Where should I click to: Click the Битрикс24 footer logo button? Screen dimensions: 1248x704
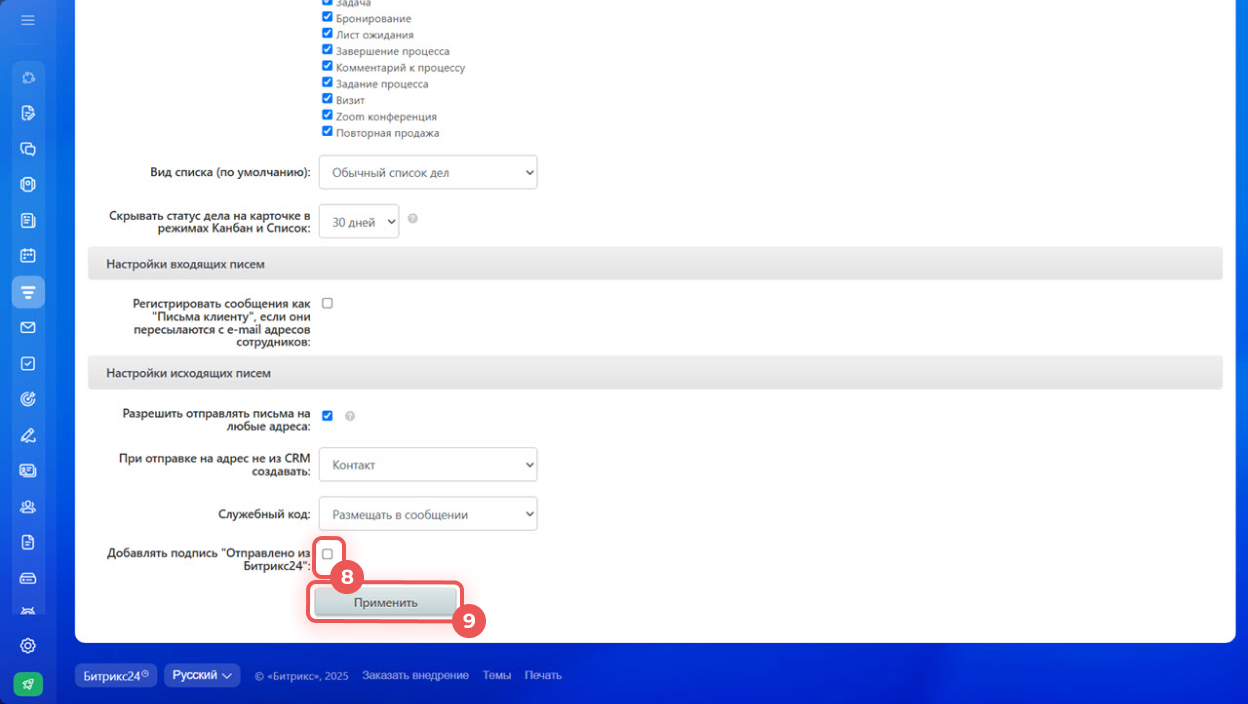pyautogui.click(x=116, y=675)
